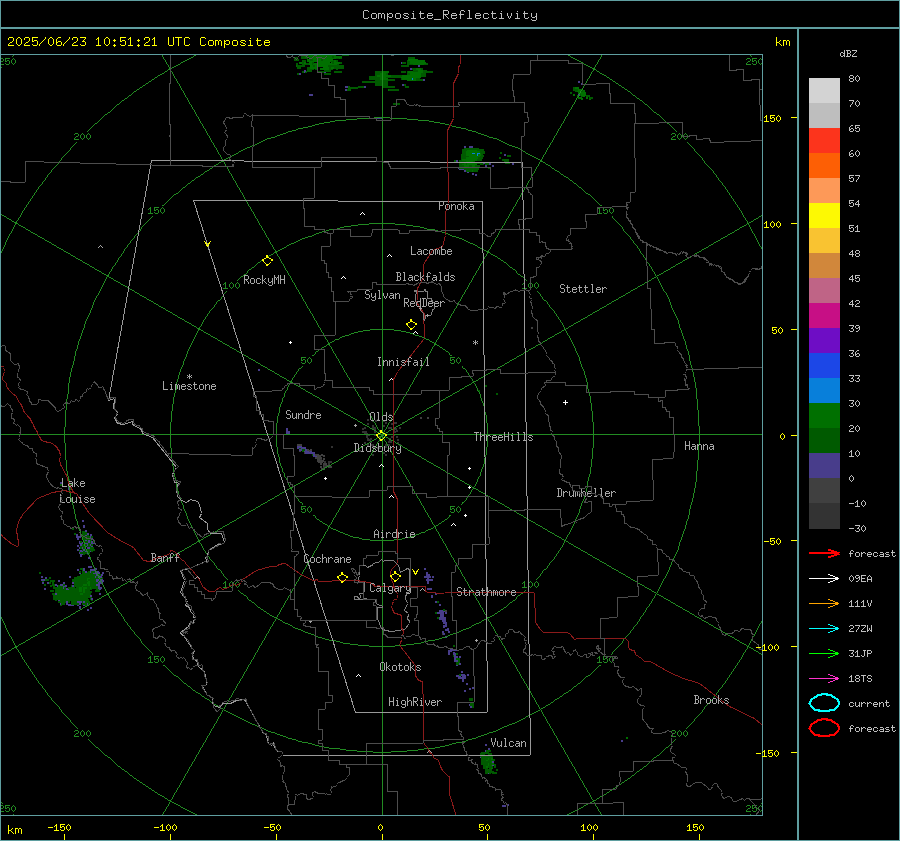Click the dBZ legend heading
Image resolution: width=900 pixels, height=841 pixels.
(x=848, y=53)
